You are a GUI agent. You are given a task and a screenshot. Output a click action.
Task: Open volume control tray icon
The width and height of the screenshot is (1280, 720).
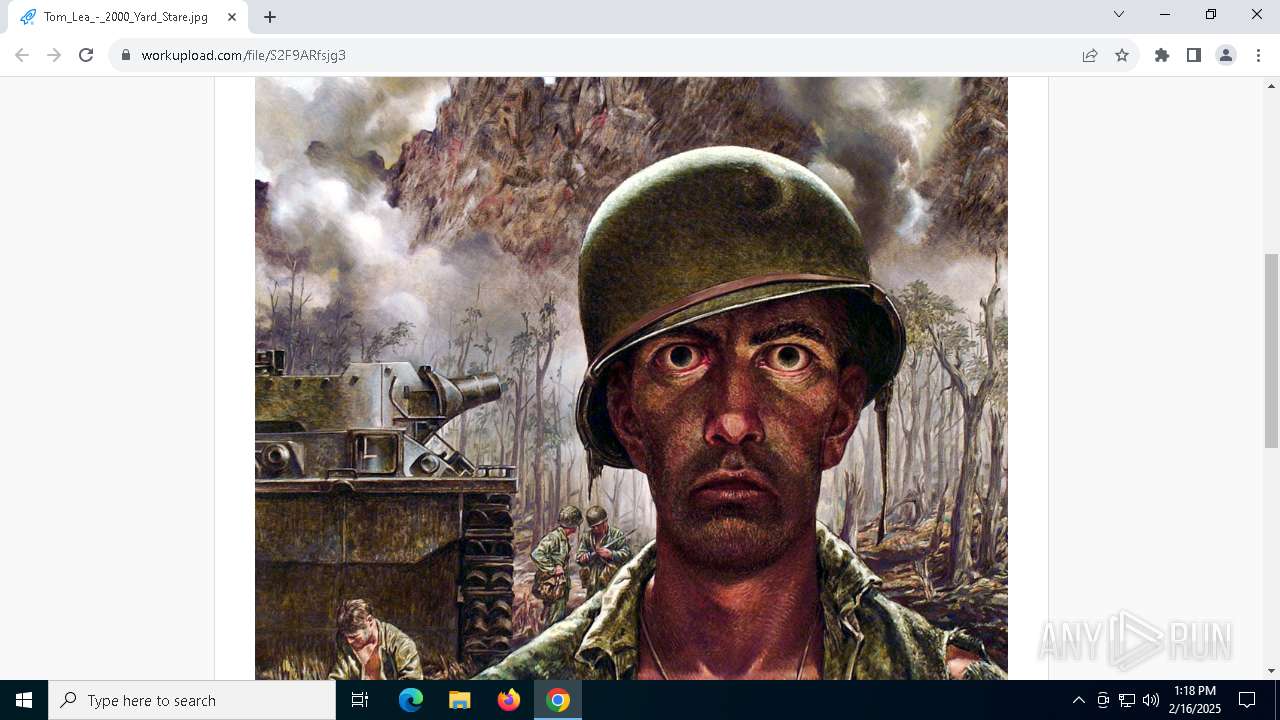tap(1150, 700)
